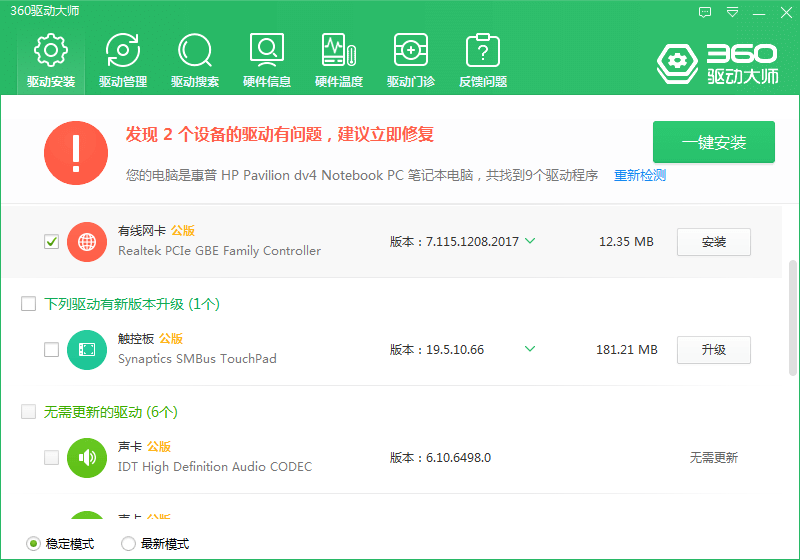Click the feedback message icon in title bar
The width and height of the screenshot is (800, 560).
click(x=705, y=12)
